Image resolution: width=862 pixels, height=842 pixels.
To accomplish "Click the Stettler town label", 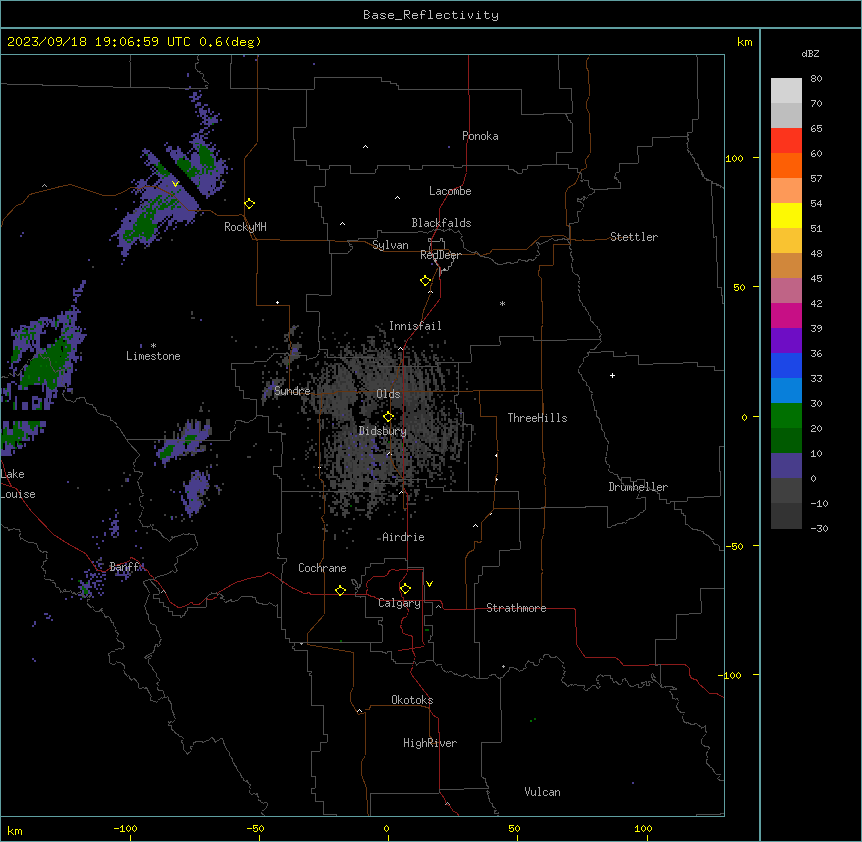I will tap(634, 237).
